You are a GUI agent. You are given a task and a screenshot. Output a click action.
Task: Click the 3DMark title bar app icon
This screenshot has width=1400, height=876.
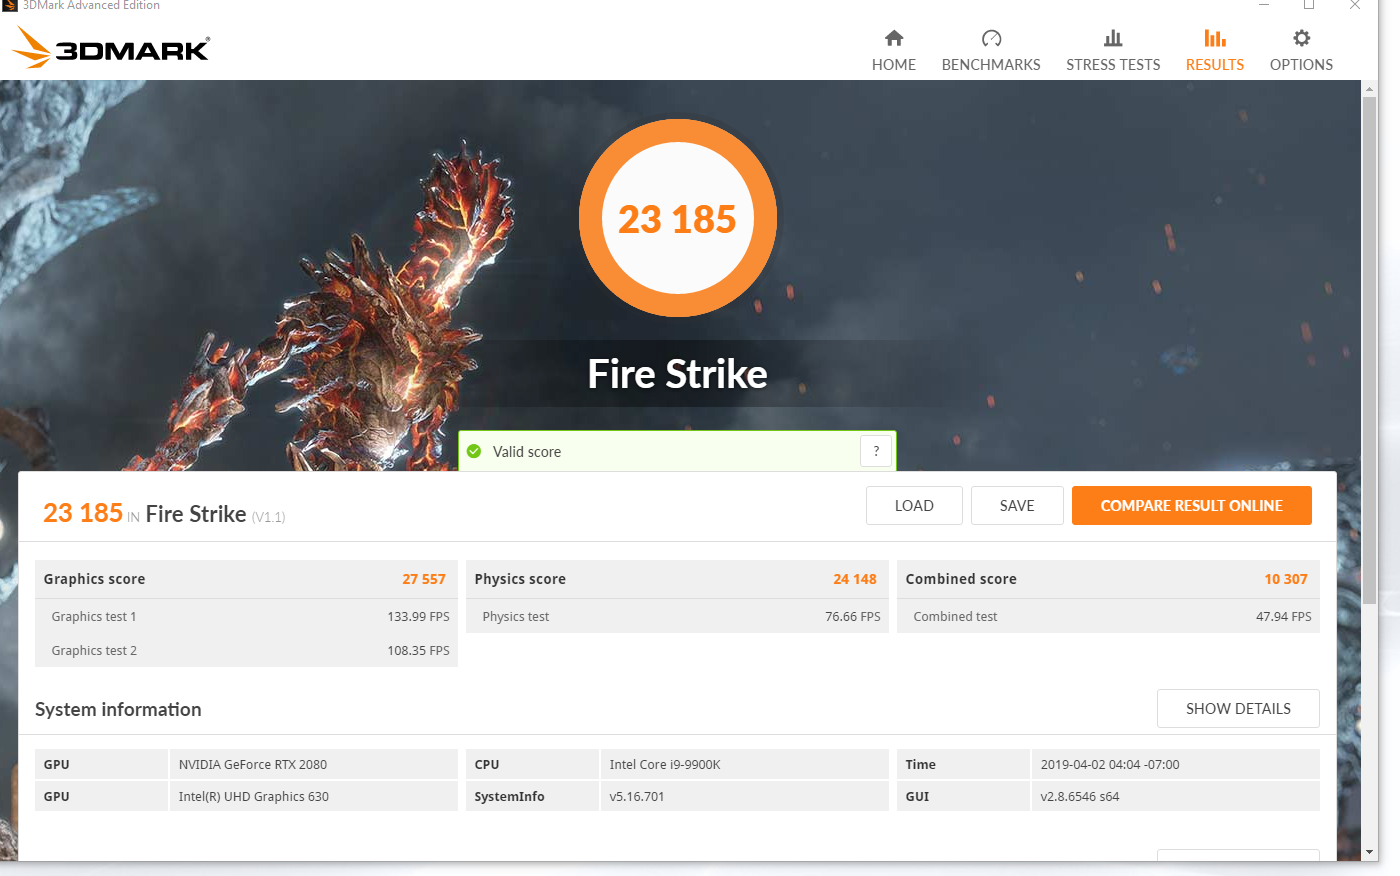click(10, 5)
